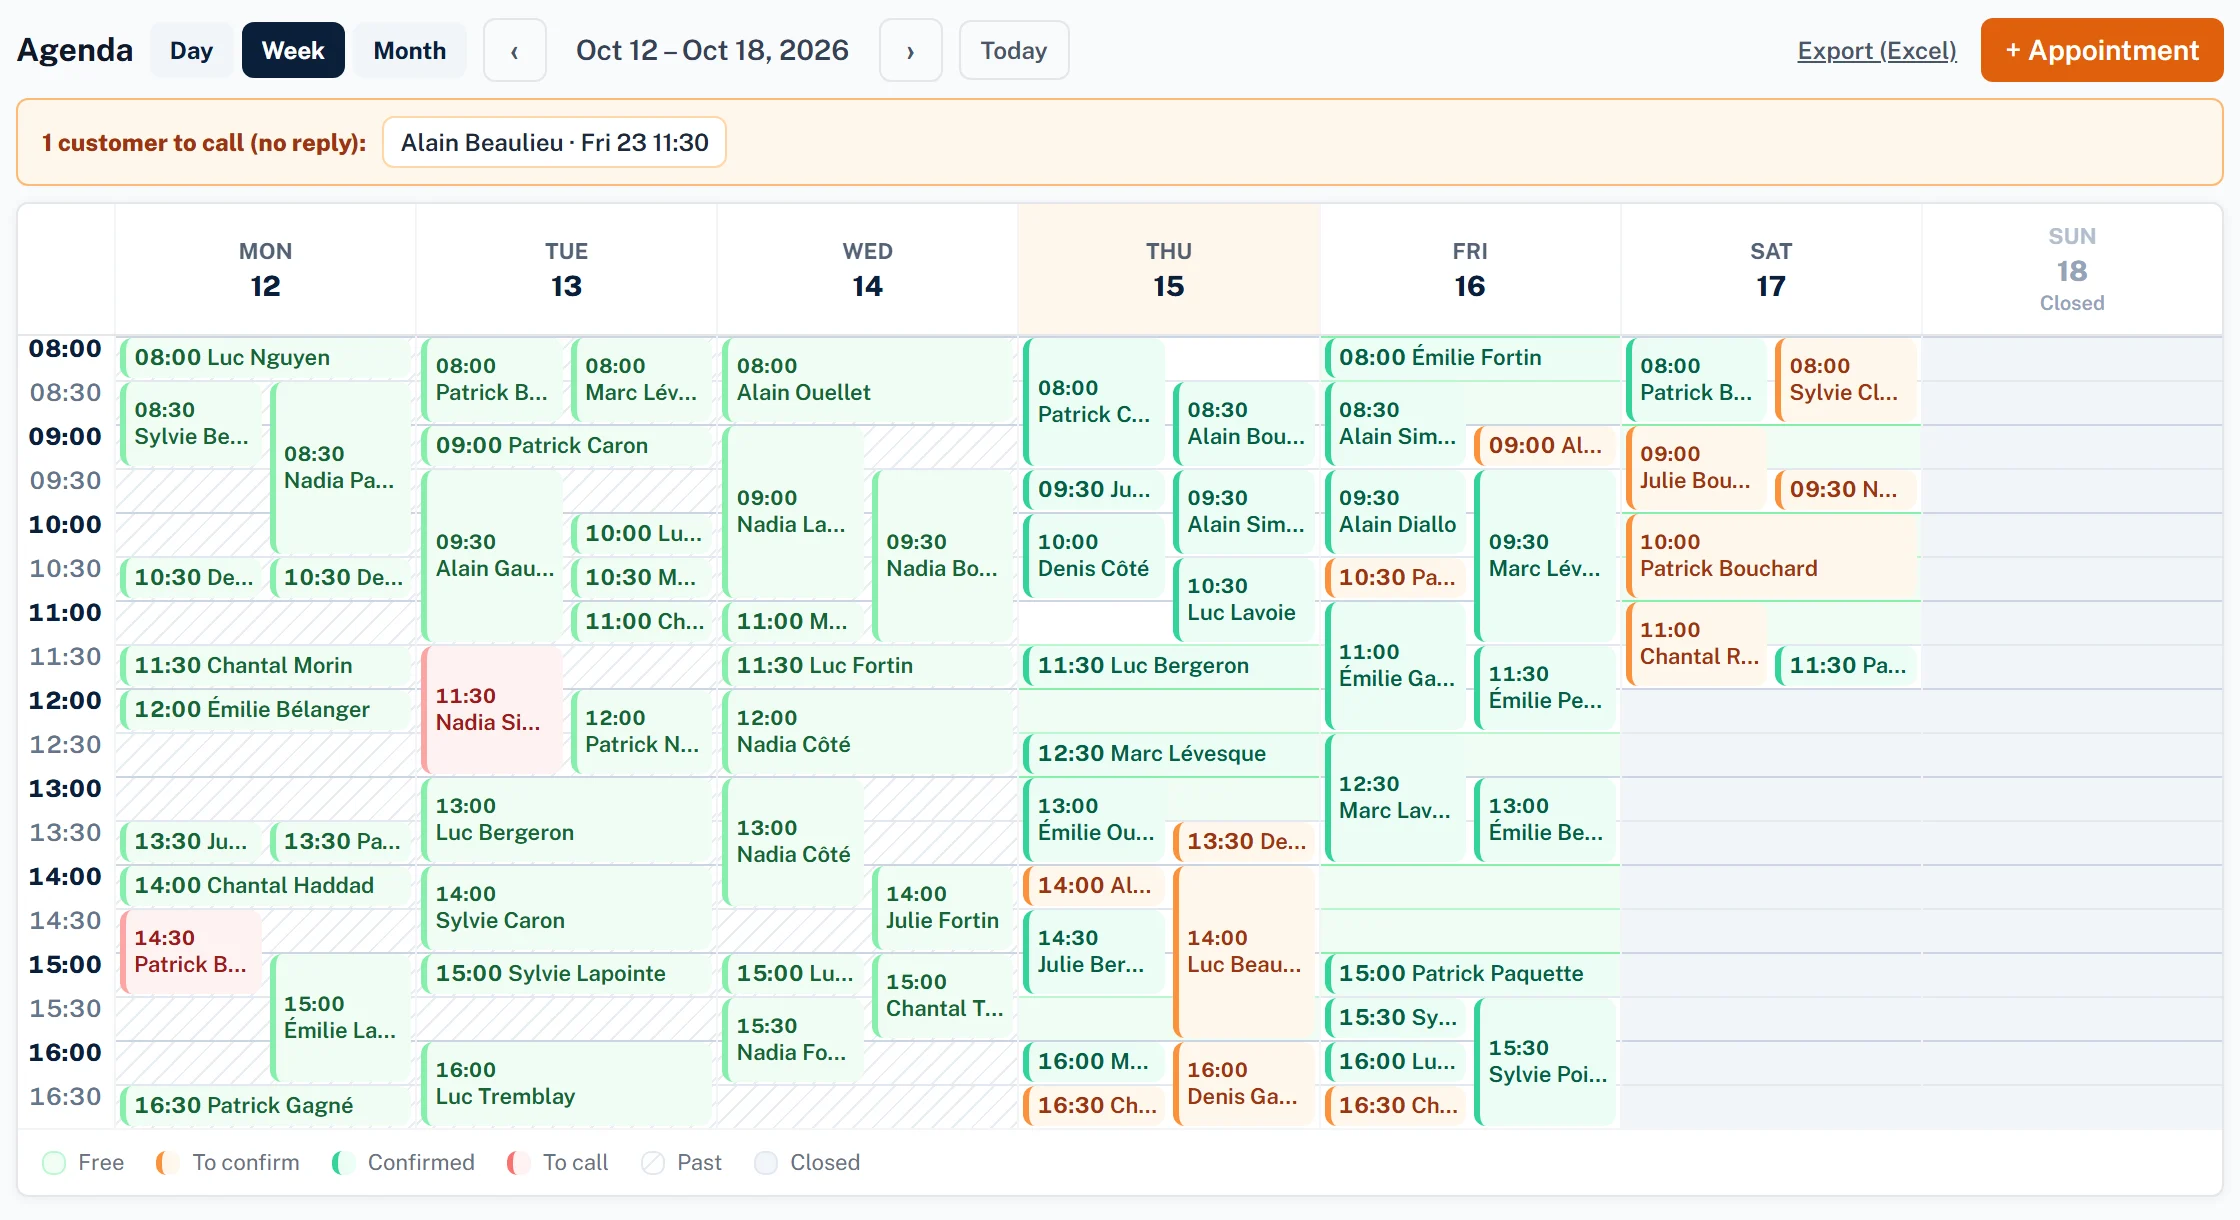Select the Week view tab
Viewport: 2240px width, 1220px height.
[x=293, y=51]
